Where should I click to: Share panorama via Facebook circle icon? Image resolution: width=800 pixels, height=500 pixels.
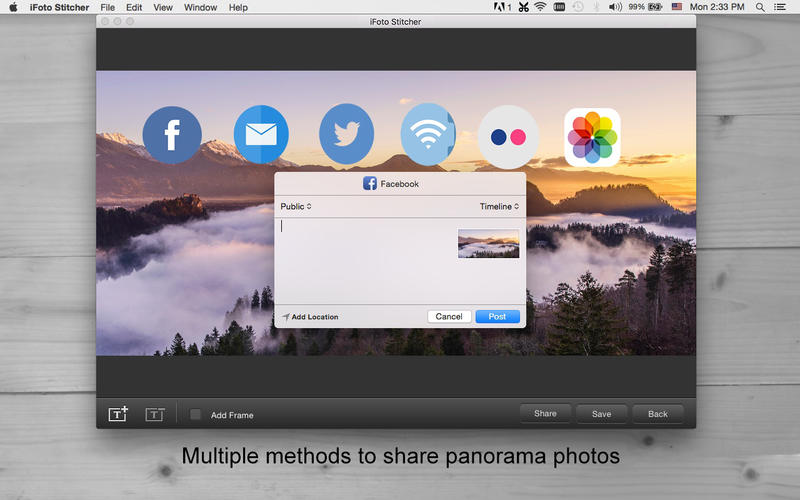172,135
